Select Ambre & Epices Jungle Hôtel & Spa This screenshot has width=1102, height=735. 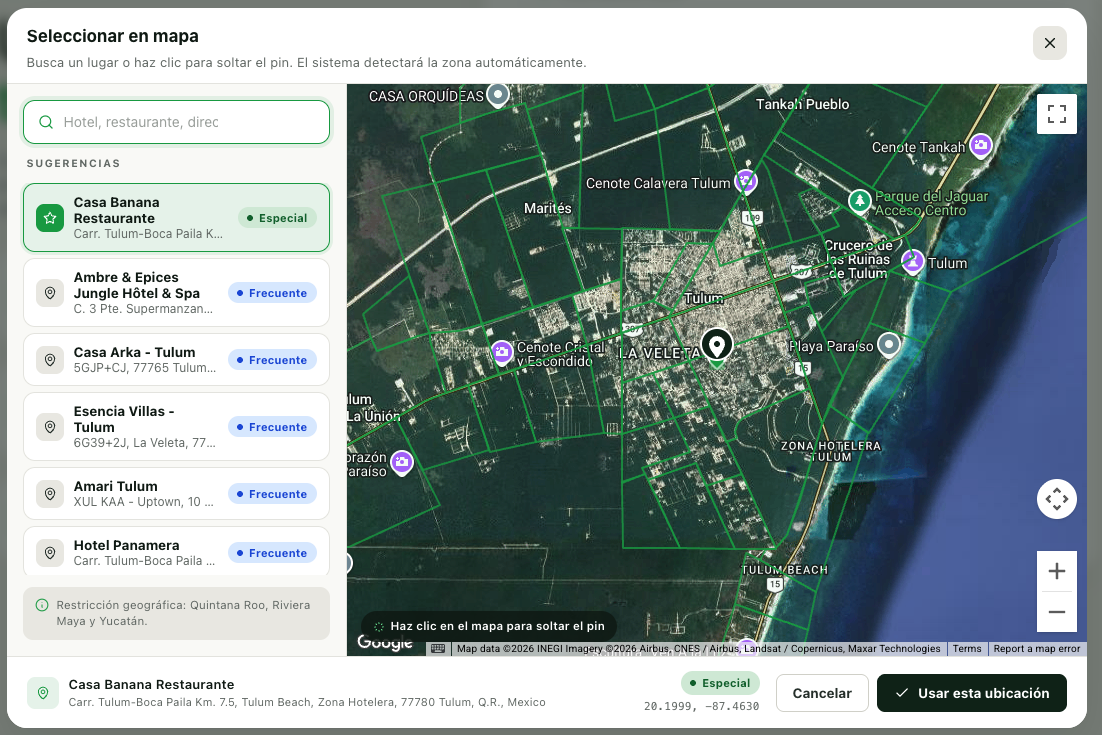(x=176, y=292)
